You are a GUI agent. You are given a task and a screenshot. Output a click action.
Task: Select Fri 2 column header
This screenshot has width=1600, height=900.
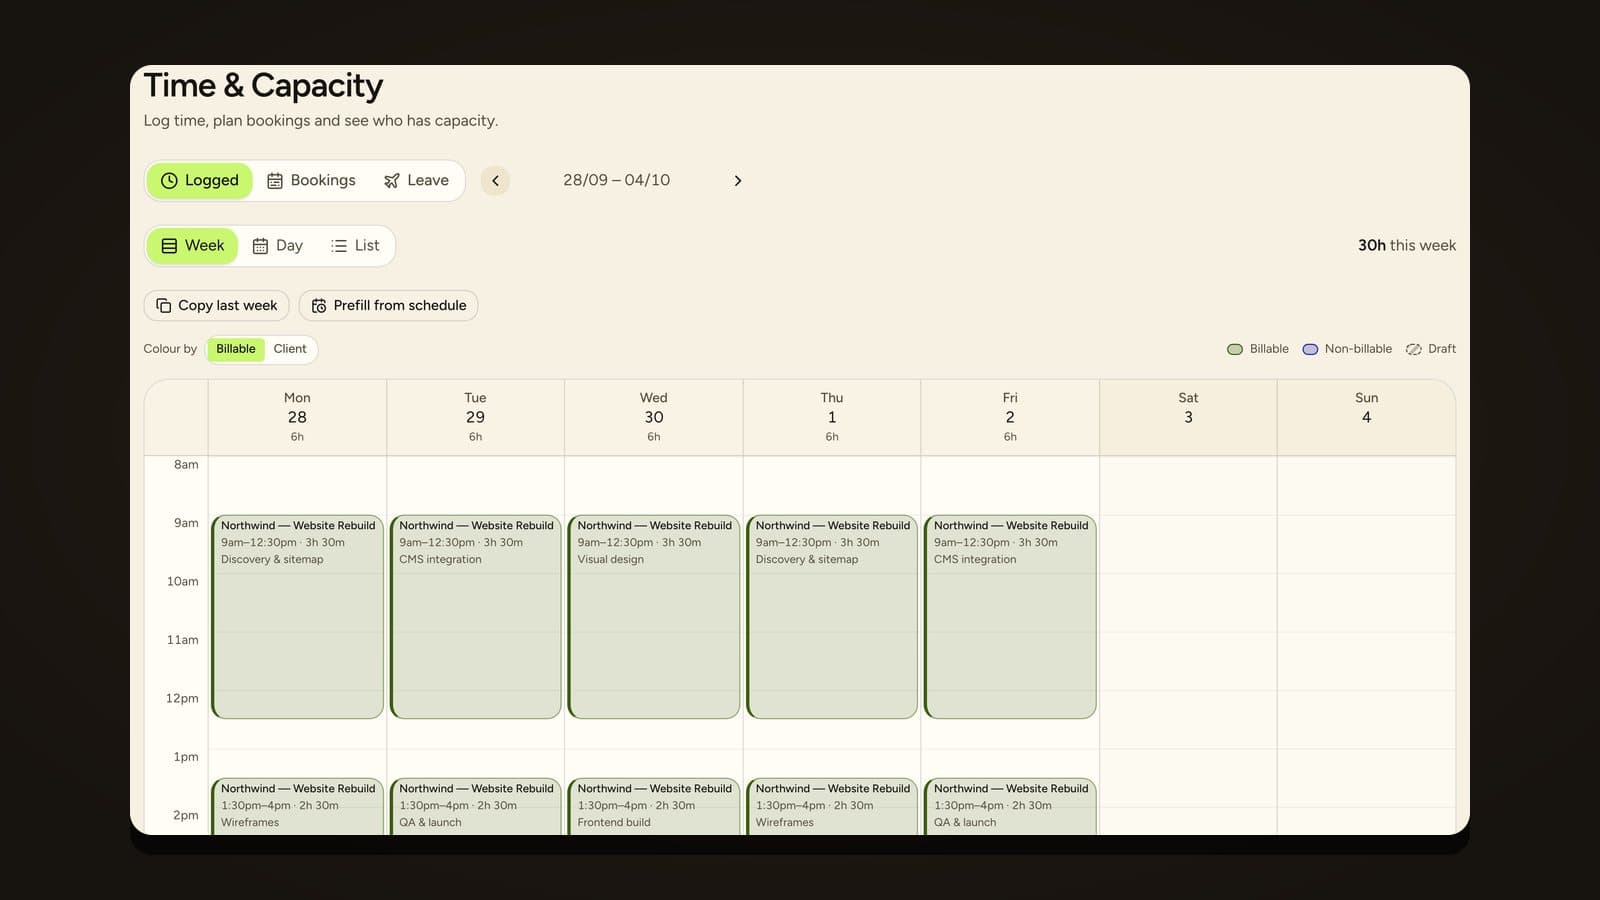coord(1010,417)
